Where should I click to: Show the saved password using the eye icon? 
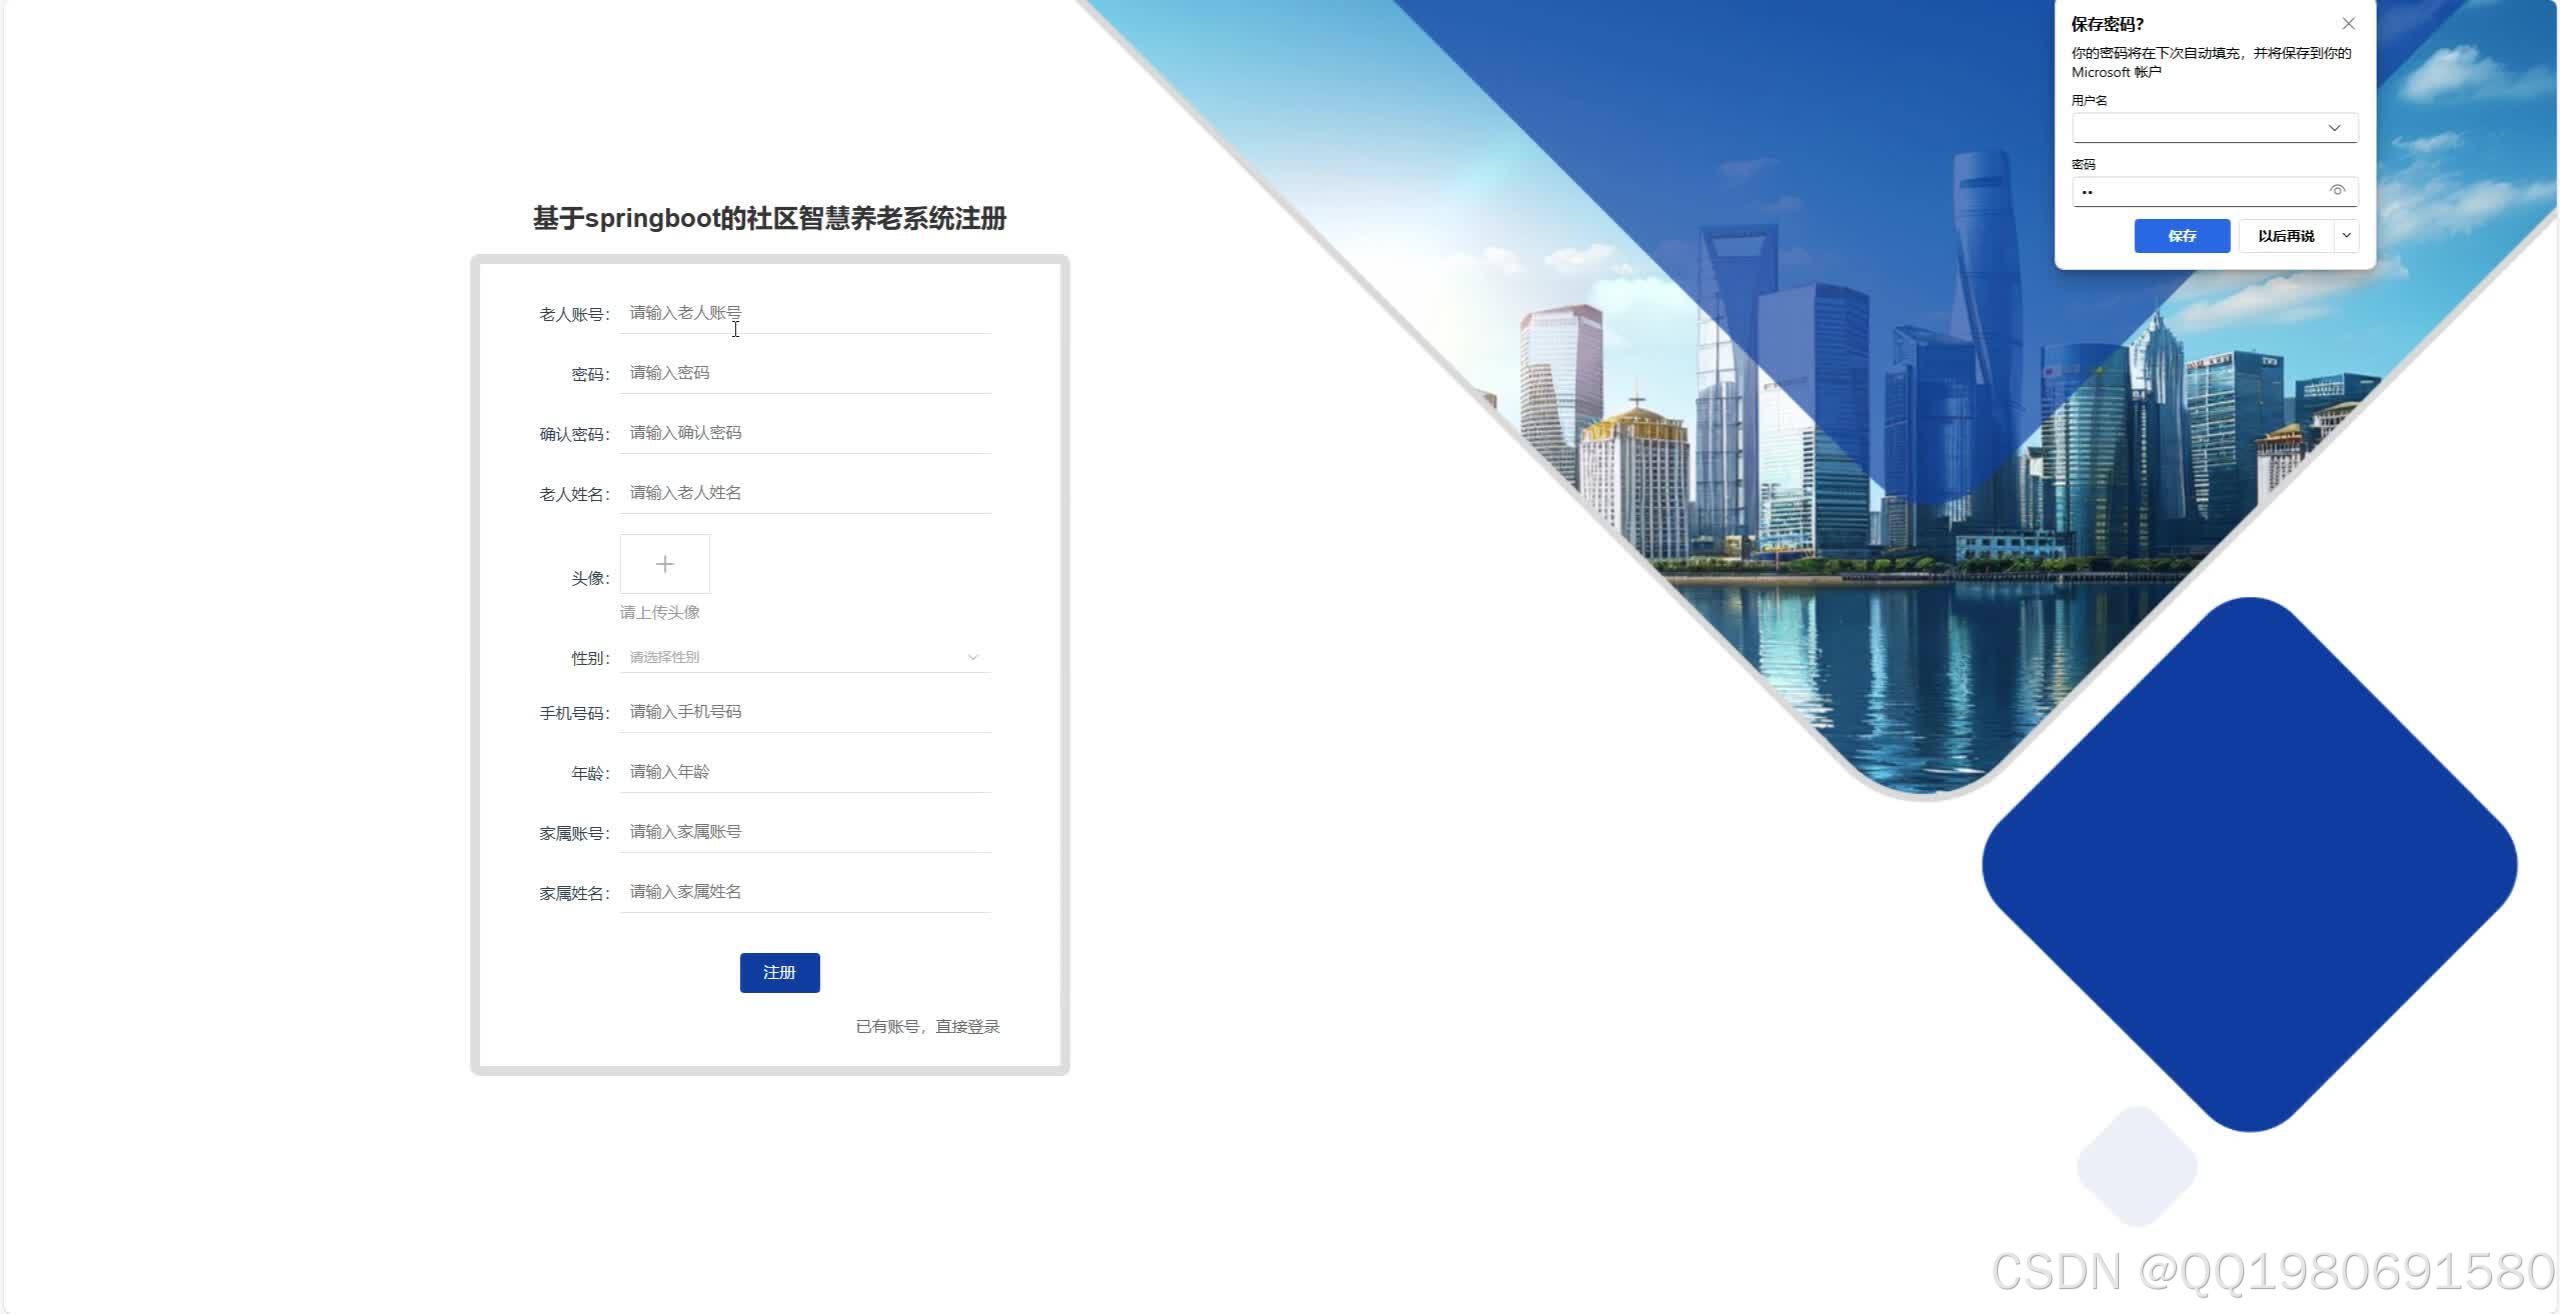tap(2337, 190)
